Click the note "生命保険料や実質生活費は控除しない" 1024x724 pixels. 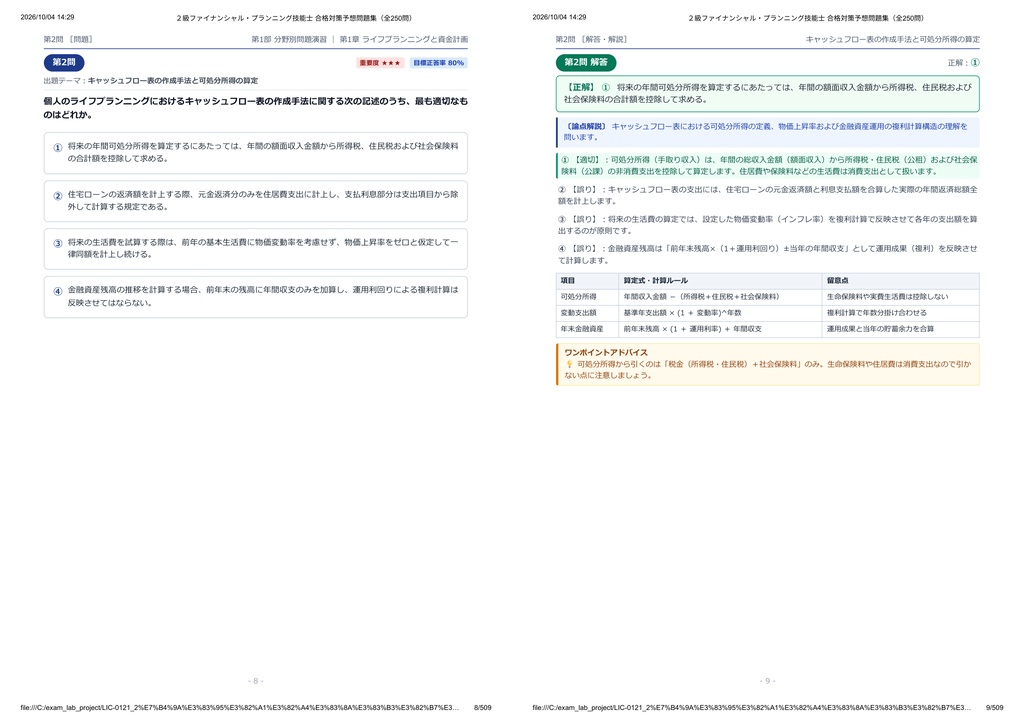point(888,297)
